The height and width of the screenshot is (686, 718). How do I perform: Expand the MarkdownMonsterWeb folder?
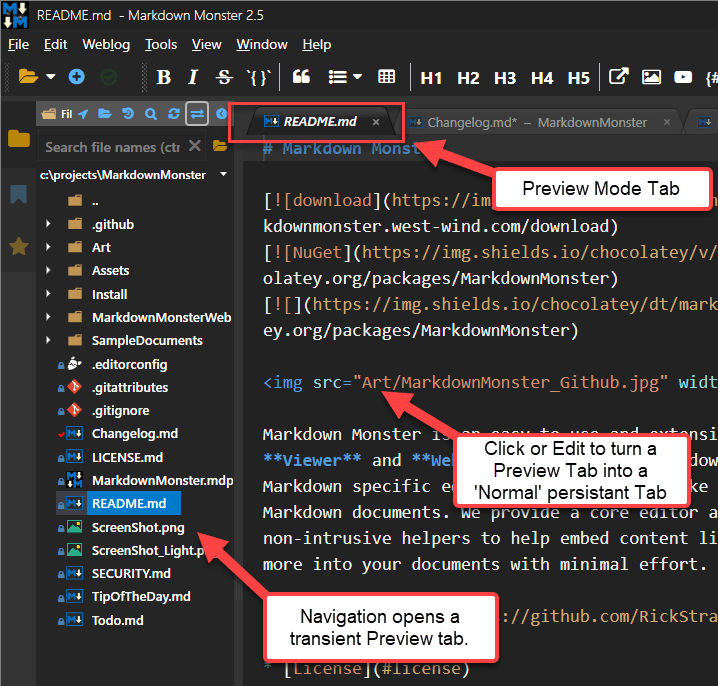48,317
